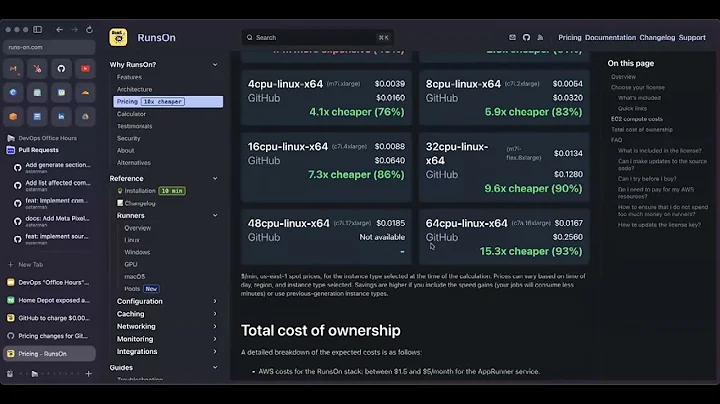Open the pinned shortcut right of Gmail
Screen dimensions: 720x404
[37, 69]
